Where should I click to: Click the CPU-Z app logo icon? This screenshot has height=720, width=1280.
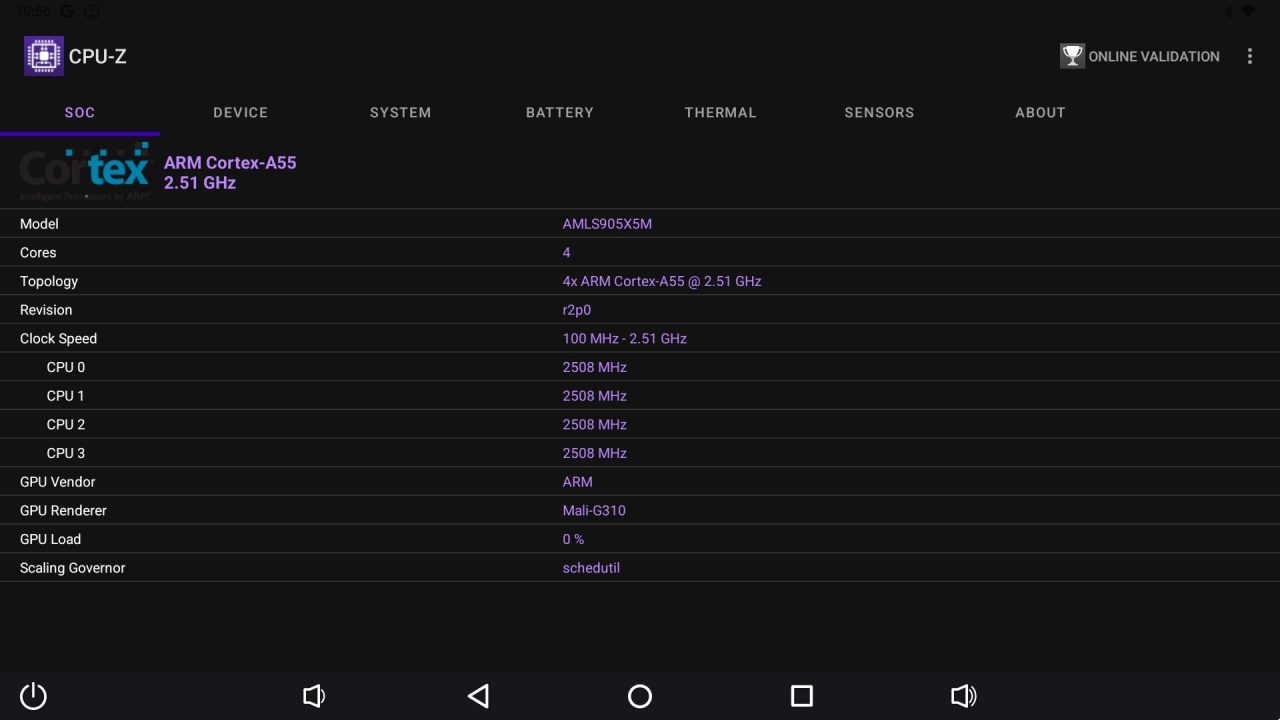[x=43, y=56]
